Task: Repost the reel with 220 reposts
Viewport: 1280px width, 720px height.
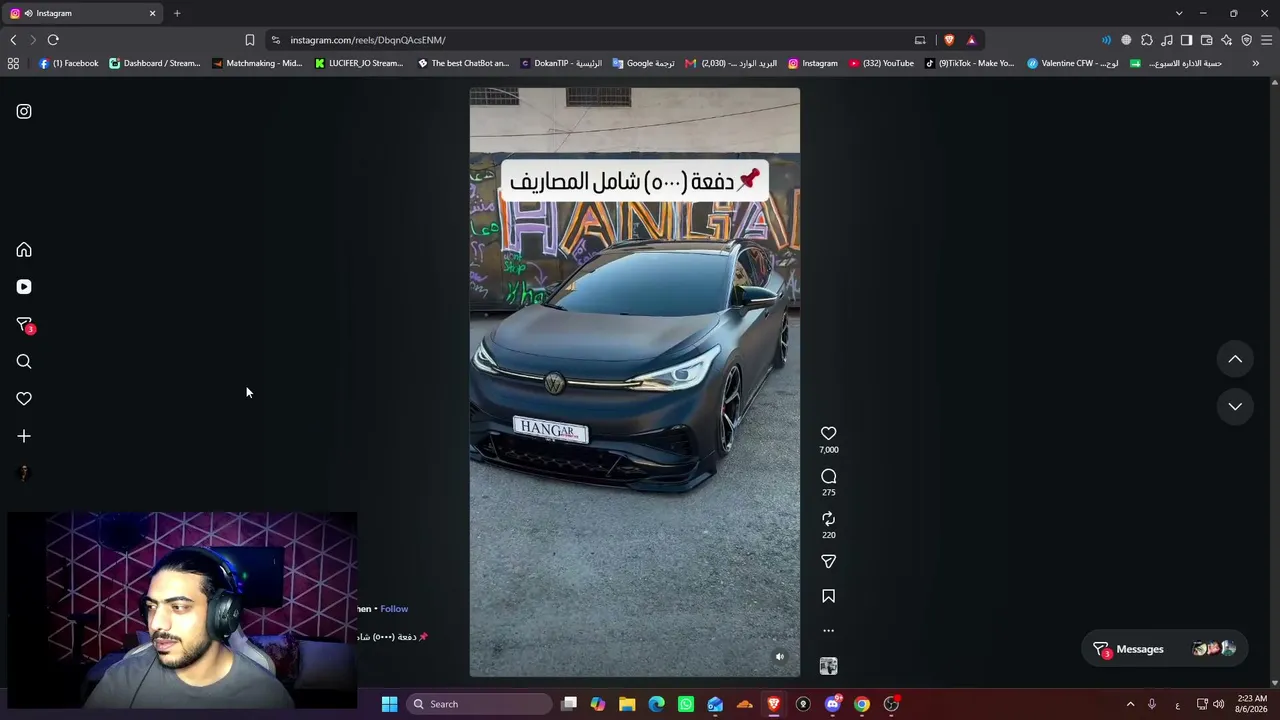Action: pyautogui.click(x=828, y=518)
